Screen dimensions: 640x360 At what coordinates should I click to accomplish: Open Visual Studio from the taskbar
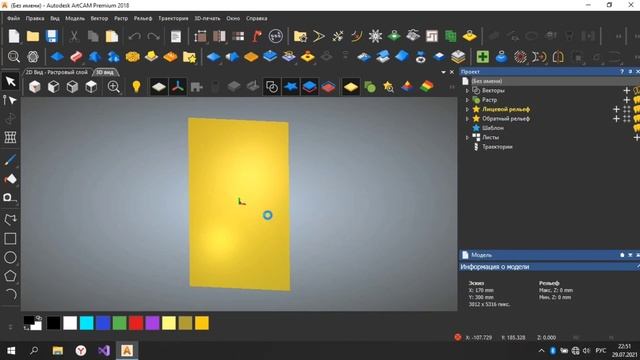click(104, 351)
